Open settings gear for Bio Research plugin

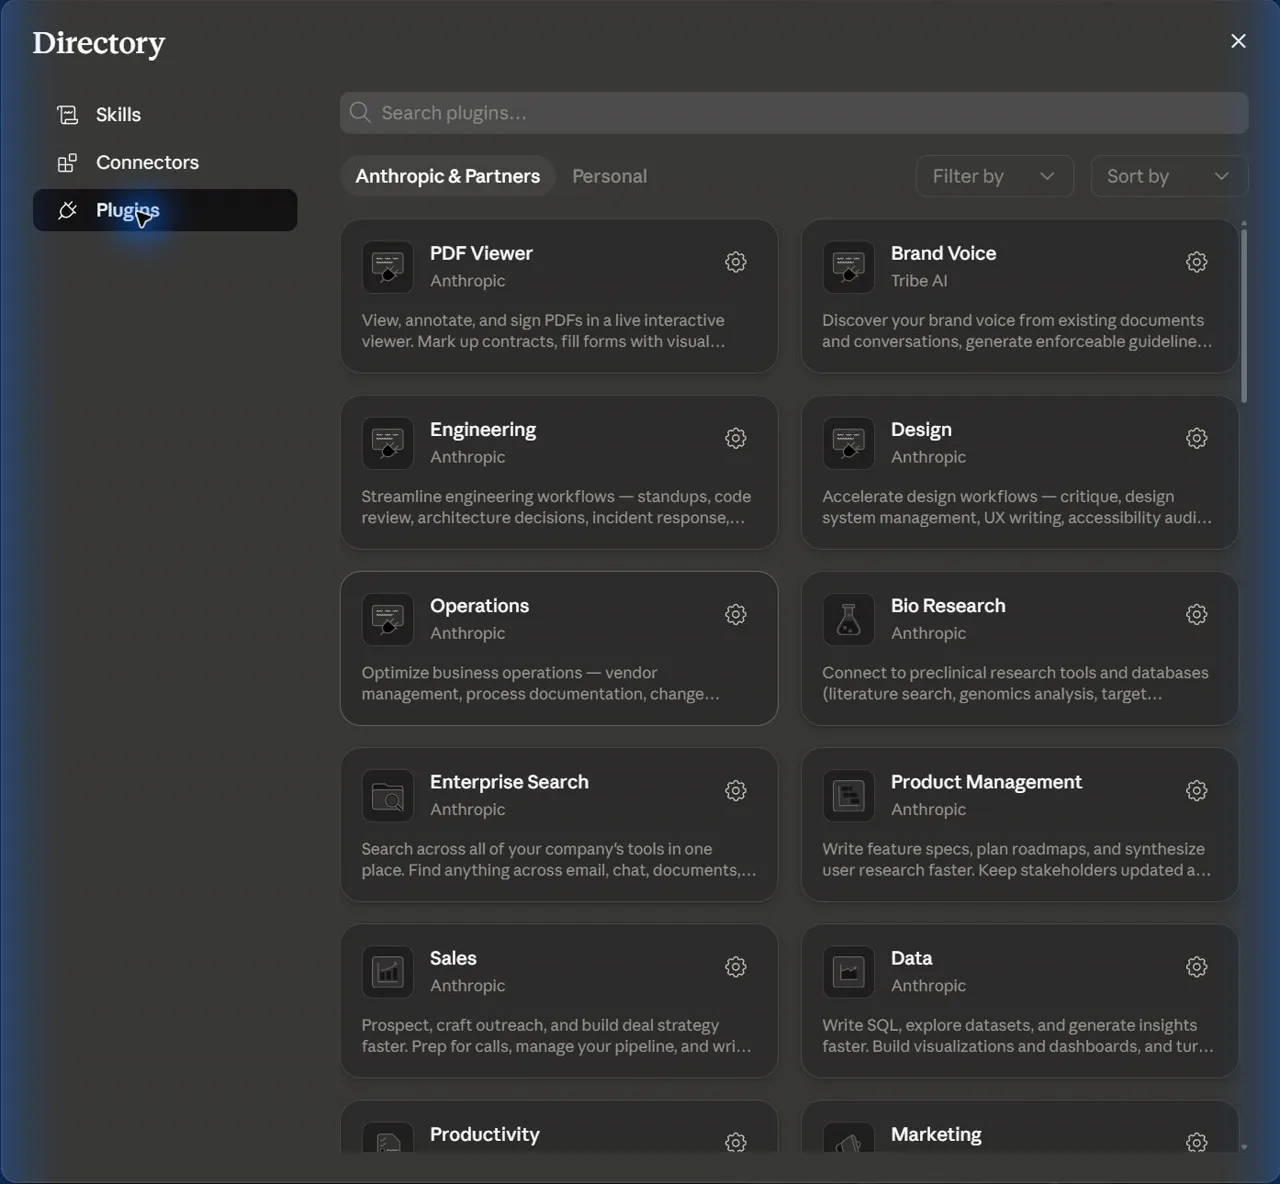pyautogui.click(x=1197, y=614)
